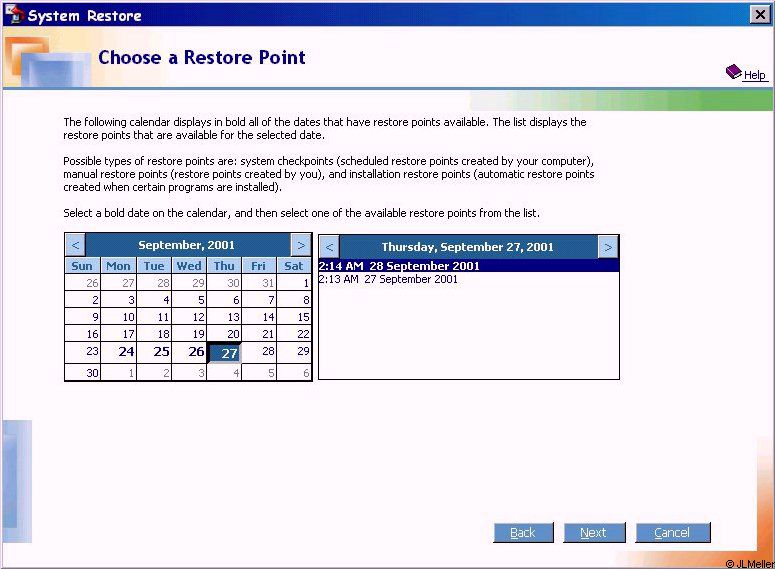Select bold date 25 on calendar
This screenshot has height=569, width=775.
coord(154,351)
